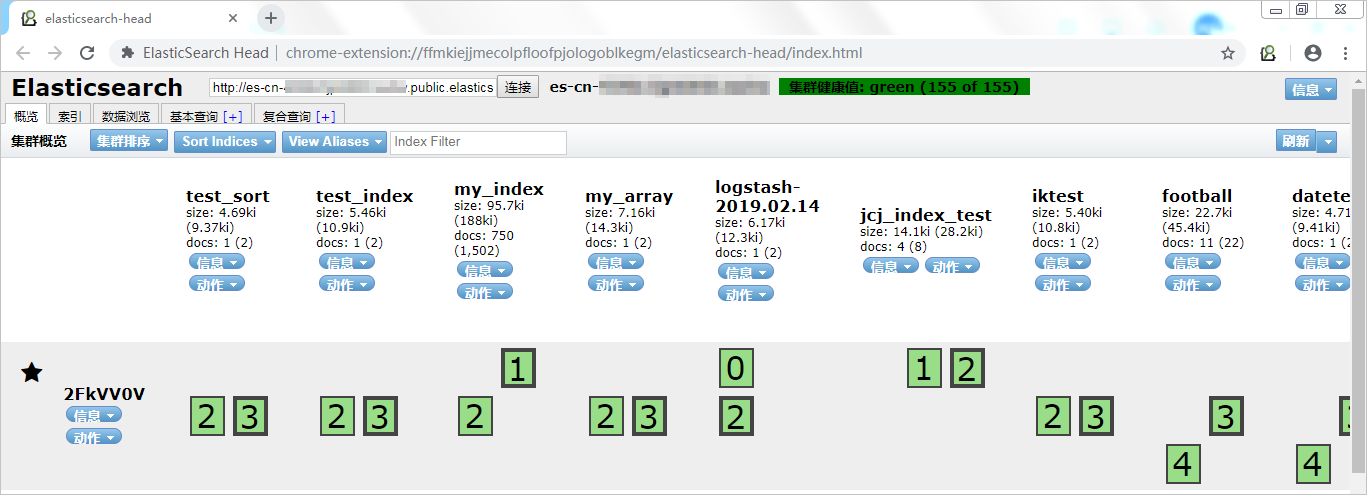The width and height of the screenshot is (1367, 495).
Task: Reload the page with the refresh icon
Action: [x=87, y=53]
